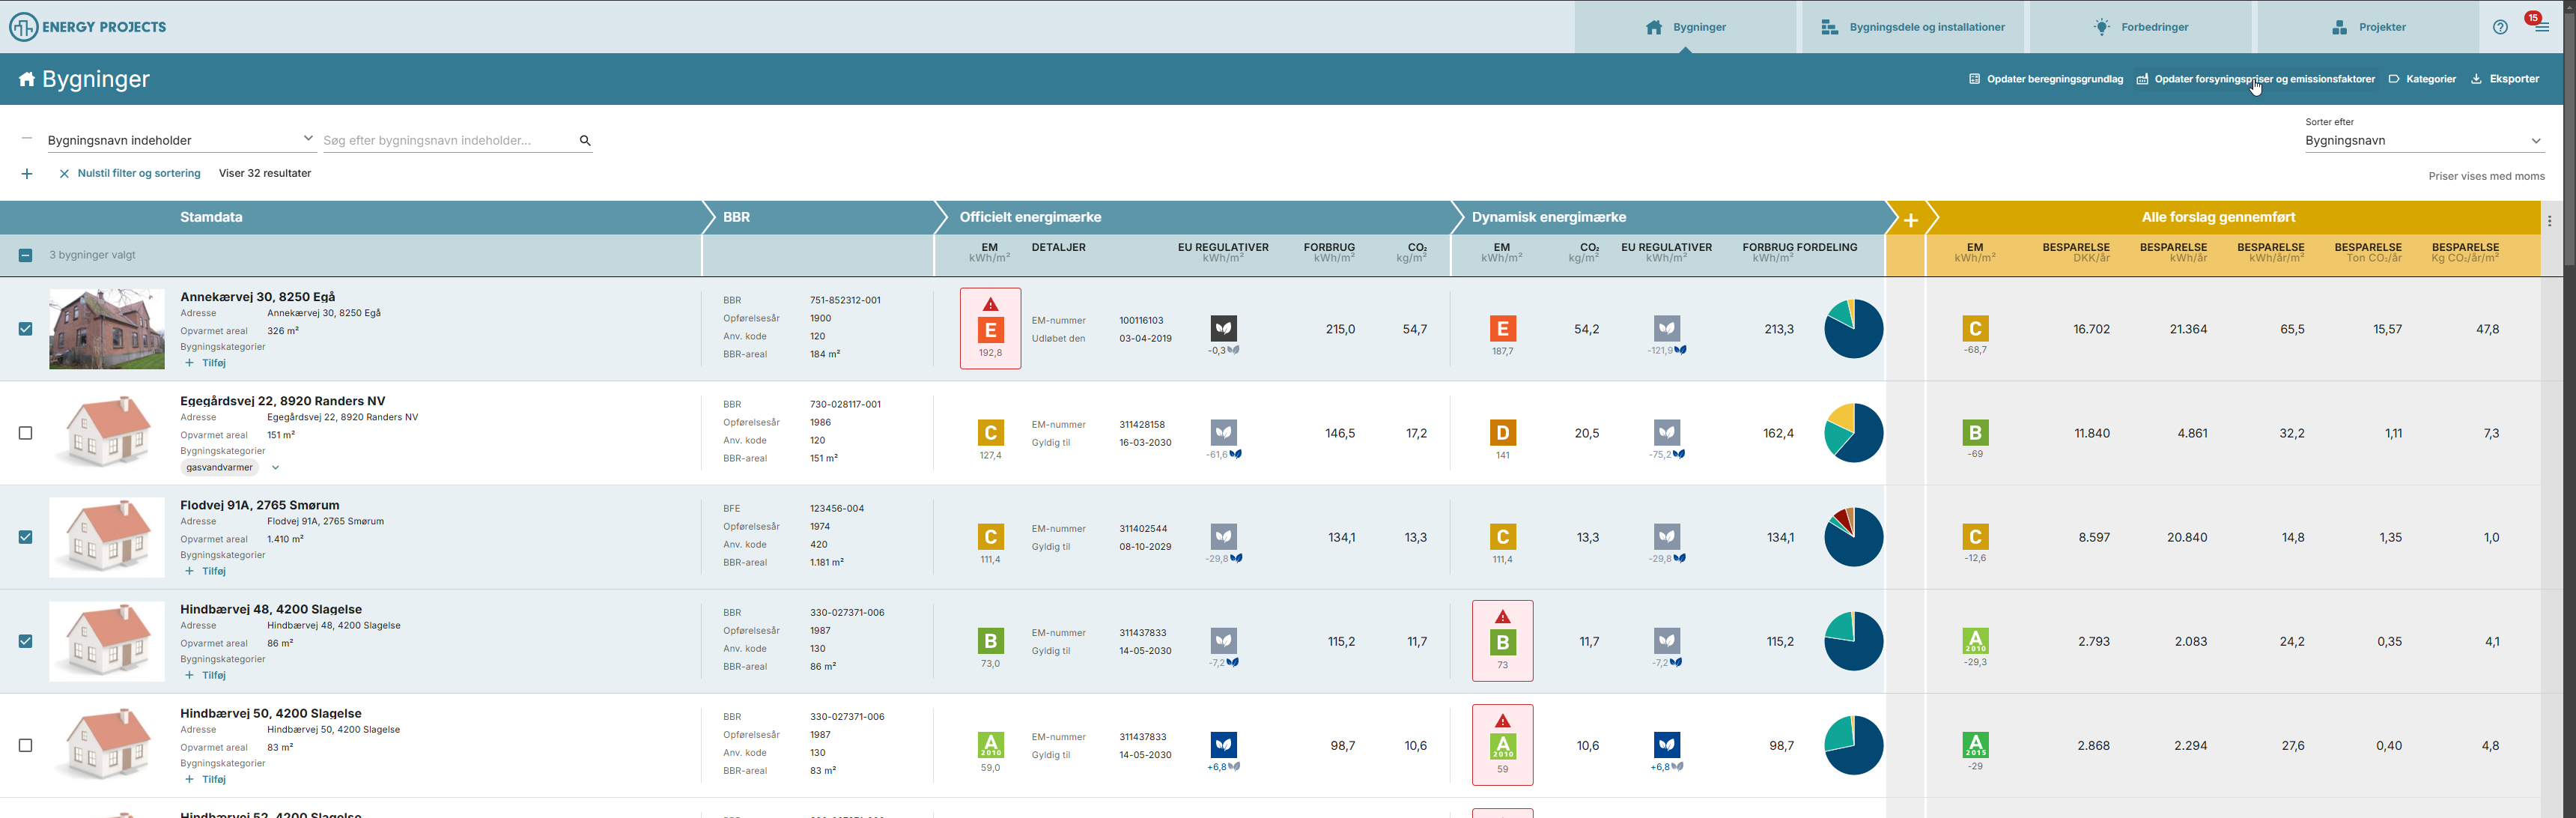Image resolution: width=2576 pixels, height=818 pixels.
Task: Uncheck the Annekærvej 30 building checkbox
Action: 26,329
